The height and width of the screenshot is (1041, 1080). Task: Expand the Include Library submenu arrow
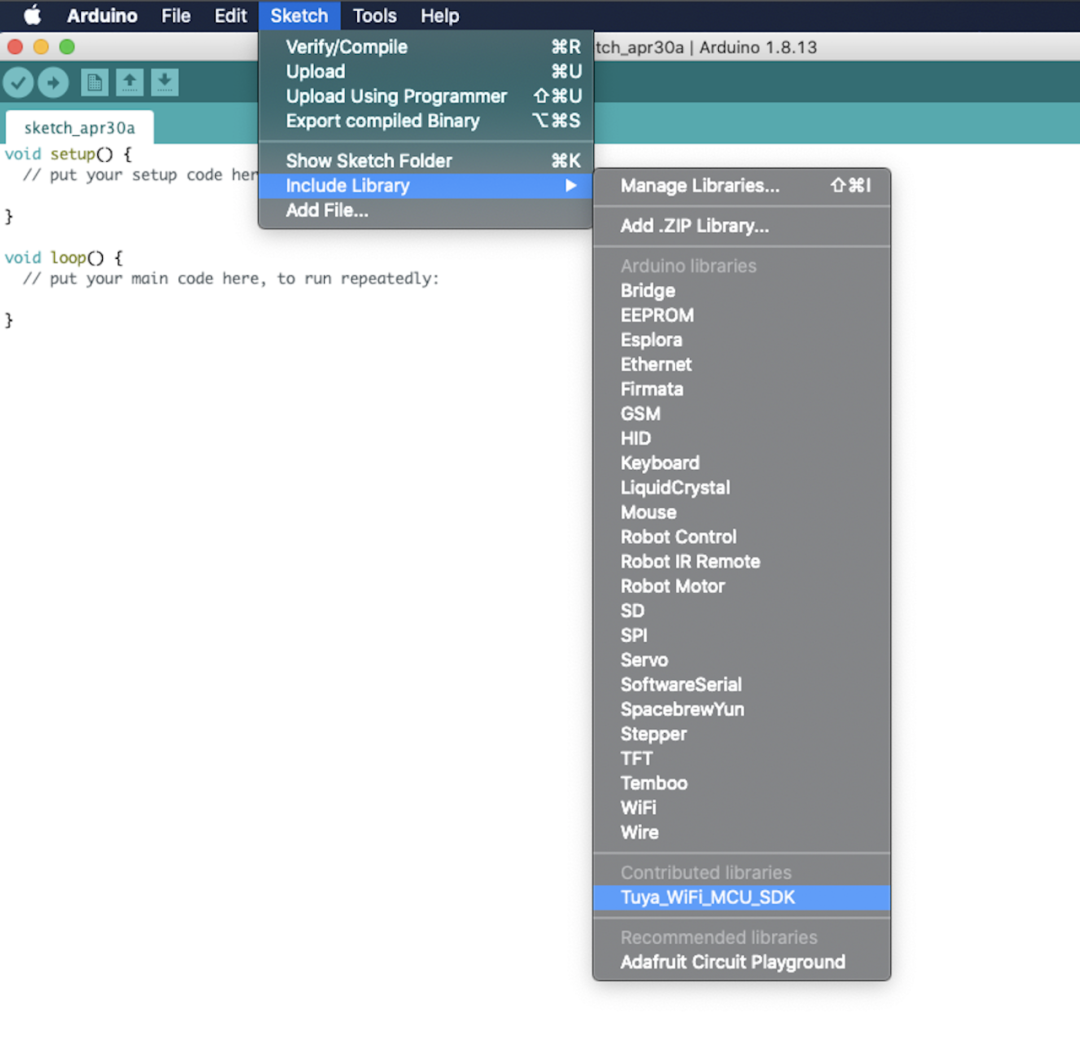coord(570,185)
